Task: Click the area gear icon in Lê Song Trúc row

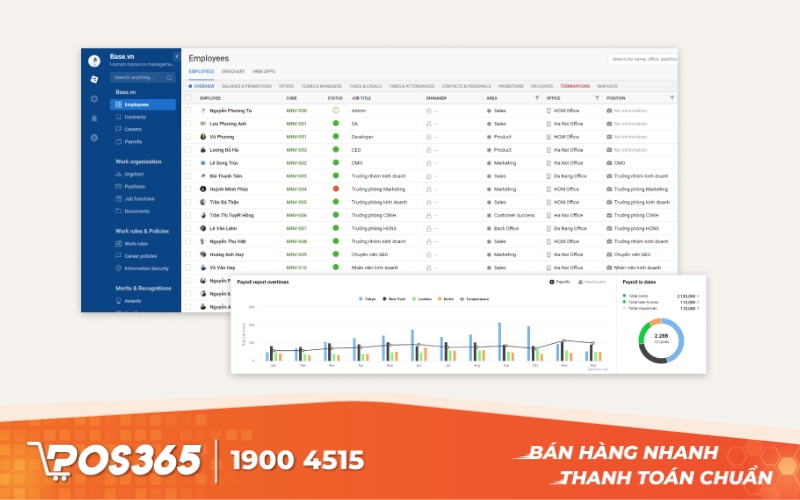Action: tap(489, 163)
